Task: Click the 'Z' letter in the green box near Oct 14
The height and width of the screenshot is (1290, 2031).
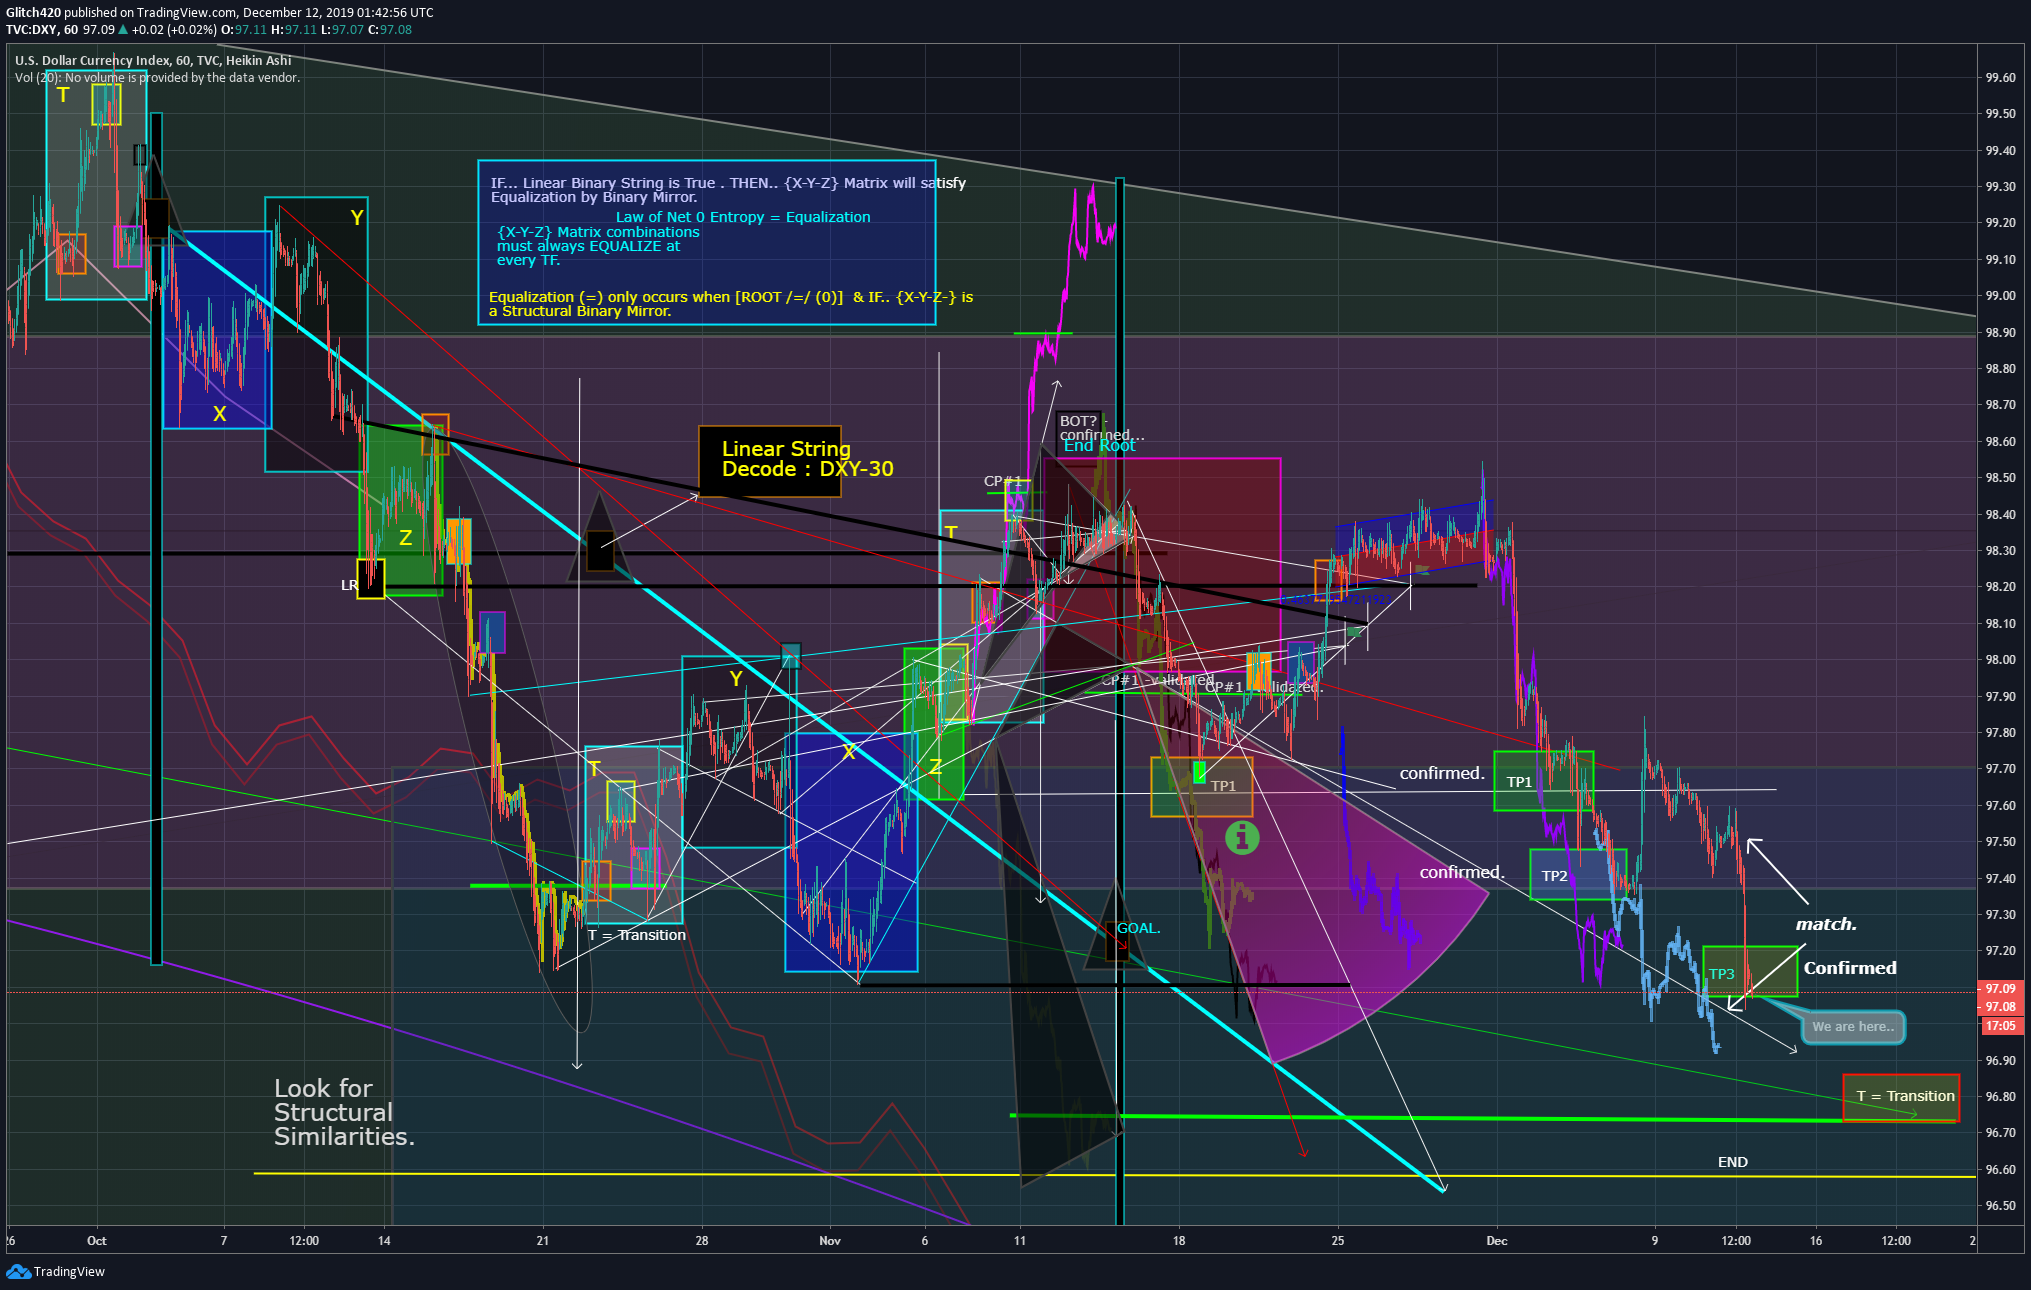Action: pos(405,537)
